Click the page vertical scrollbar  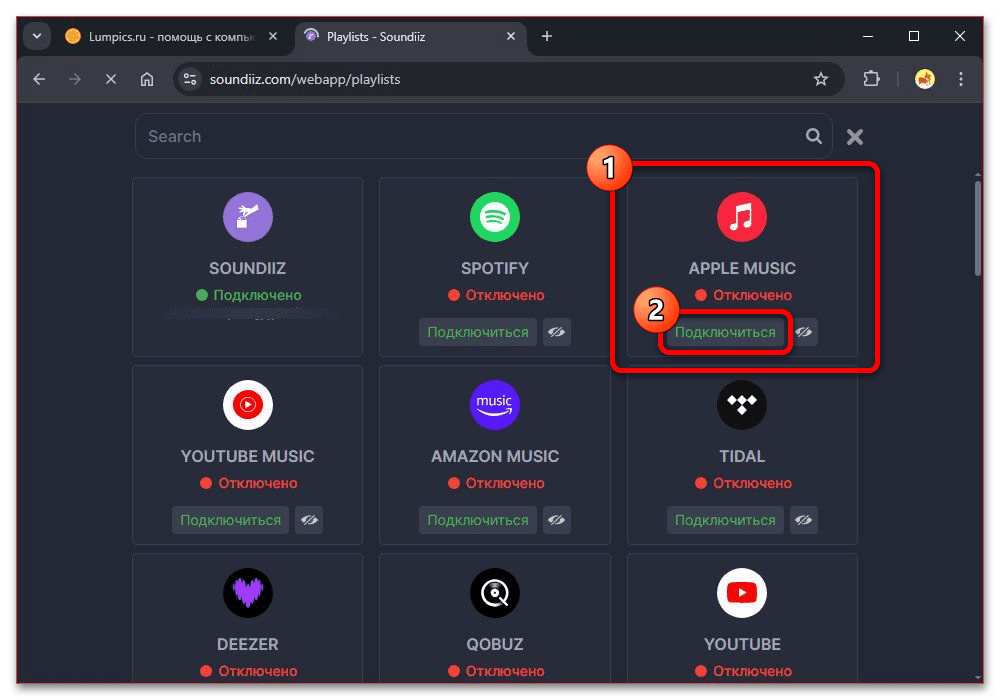[979, 230]
